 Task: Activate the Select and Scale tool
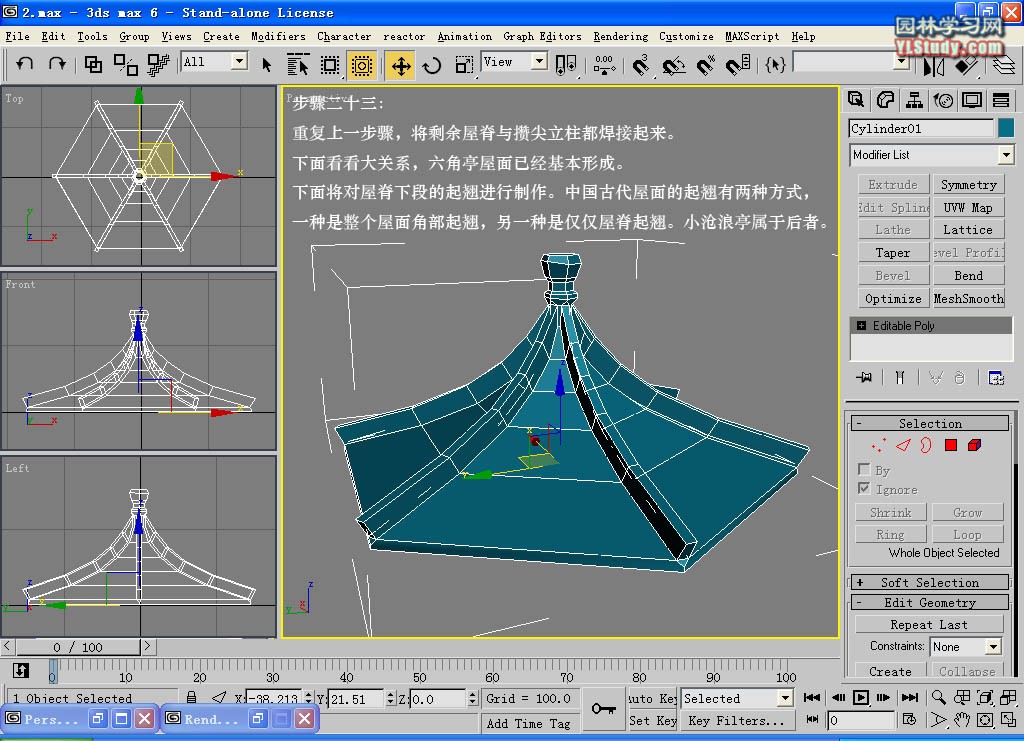464,65
